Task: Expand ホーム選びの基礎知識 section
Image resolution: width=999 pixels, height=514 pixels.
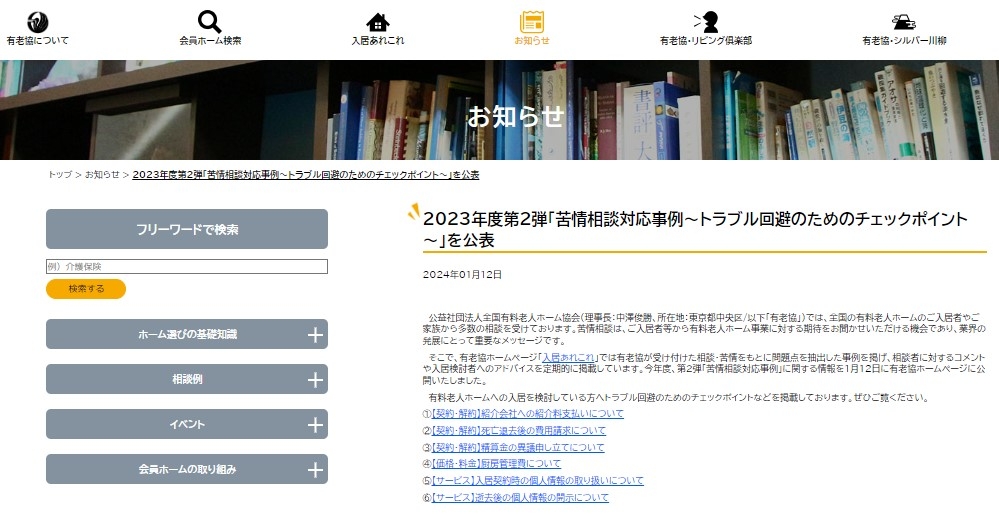Action: pos(187,334)
